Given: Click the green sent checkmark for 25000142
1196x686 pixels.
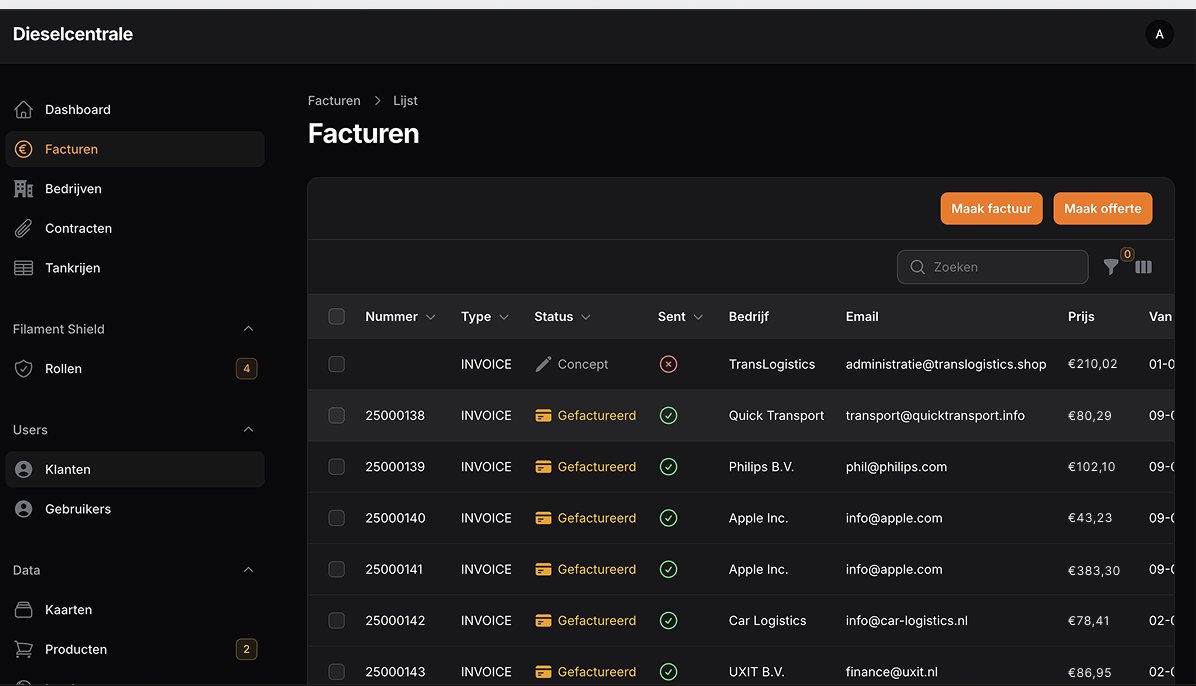Looking at the screenshot, I should coord(668,620).
